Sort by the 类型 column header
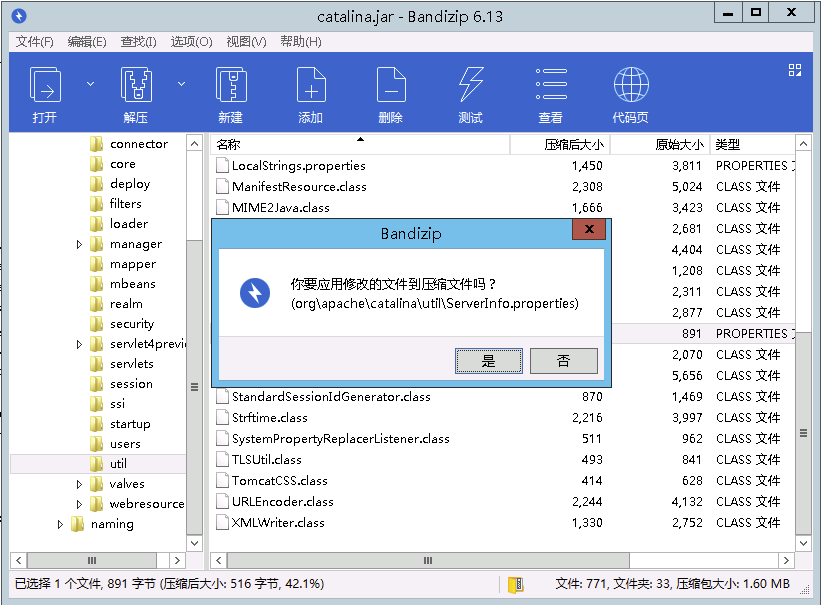 (753, 144)
